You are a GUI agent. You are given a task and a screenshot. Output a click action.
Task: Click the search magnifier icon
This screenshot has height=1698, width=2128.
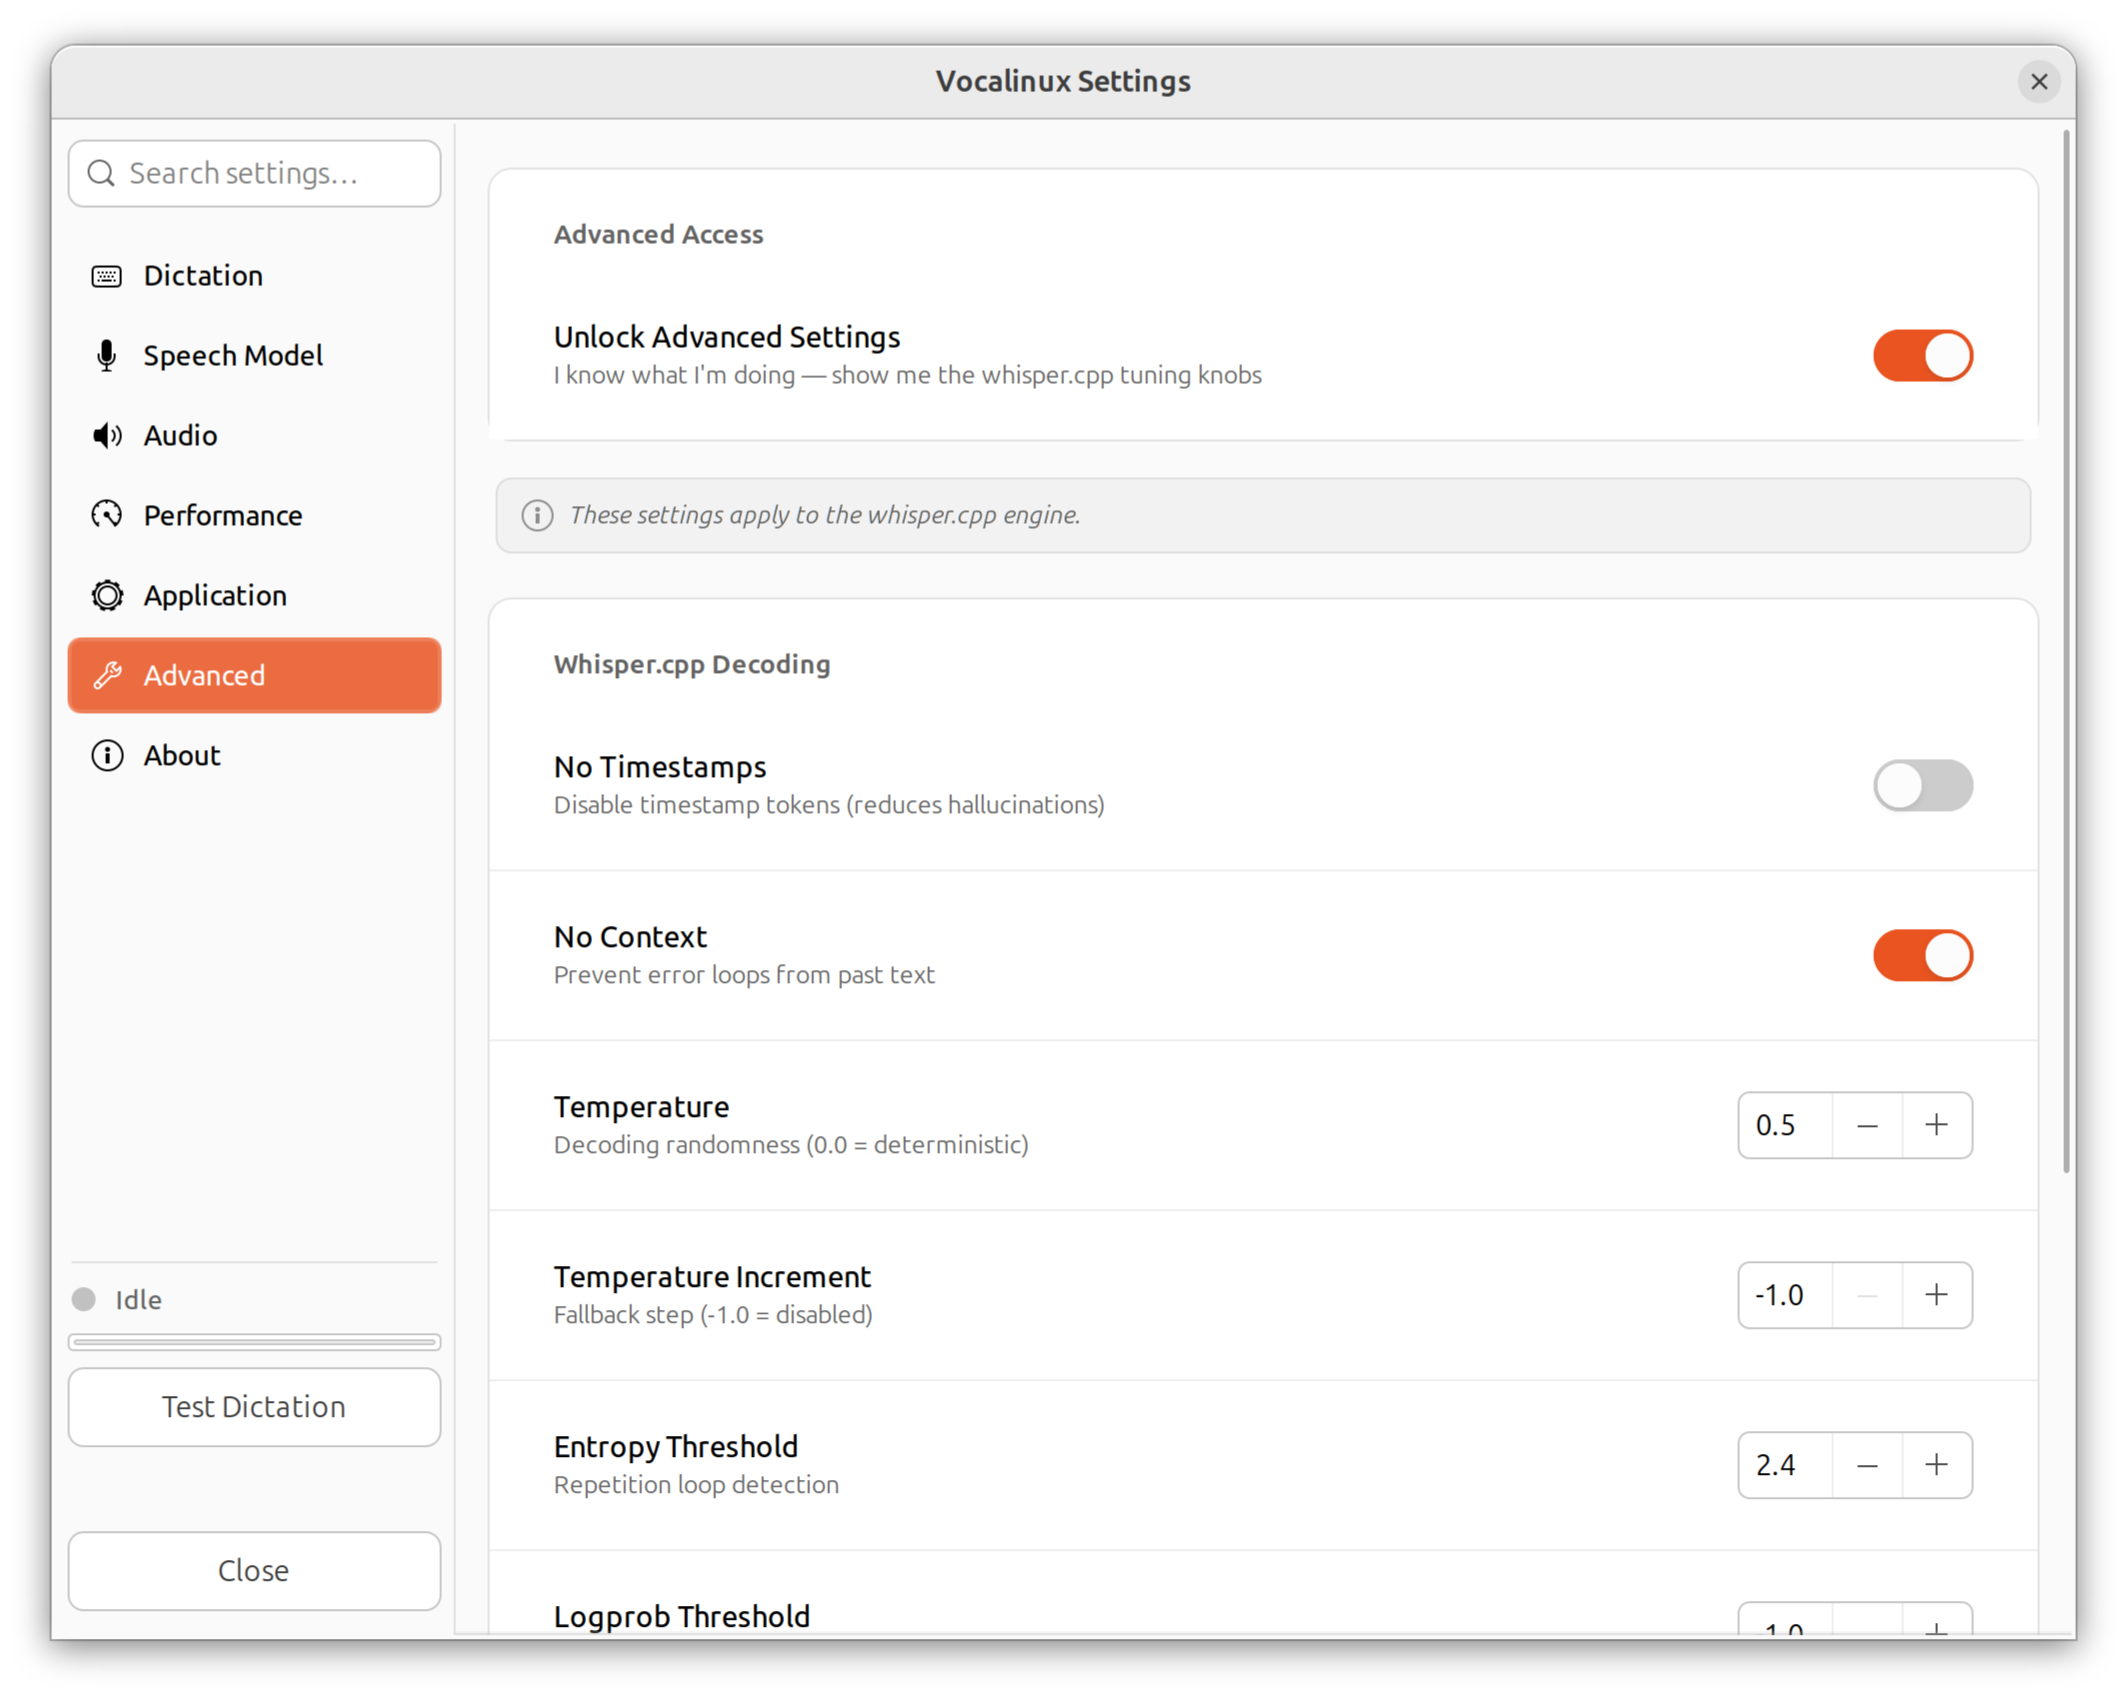tap(101, 174)
